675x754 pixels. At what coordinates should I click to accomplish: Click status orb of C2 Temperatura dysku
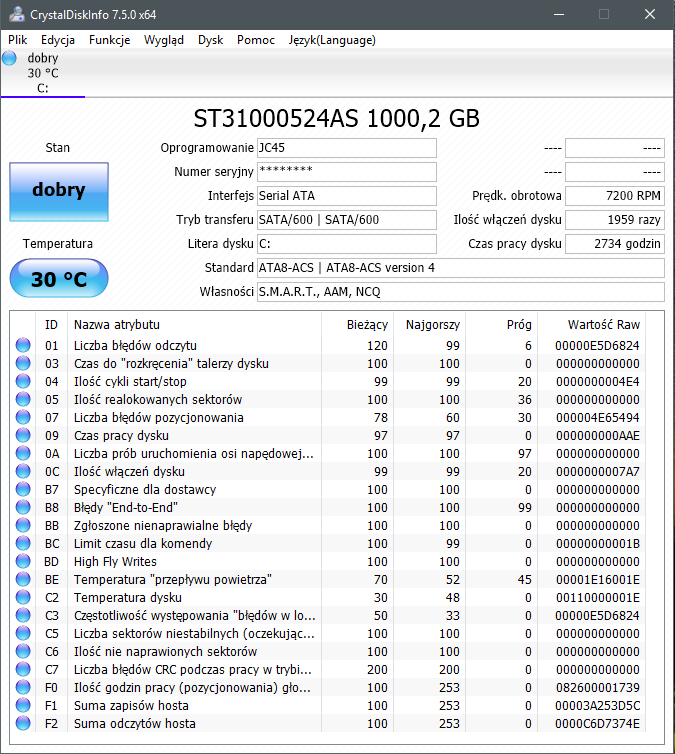click(x=23, y=597)
